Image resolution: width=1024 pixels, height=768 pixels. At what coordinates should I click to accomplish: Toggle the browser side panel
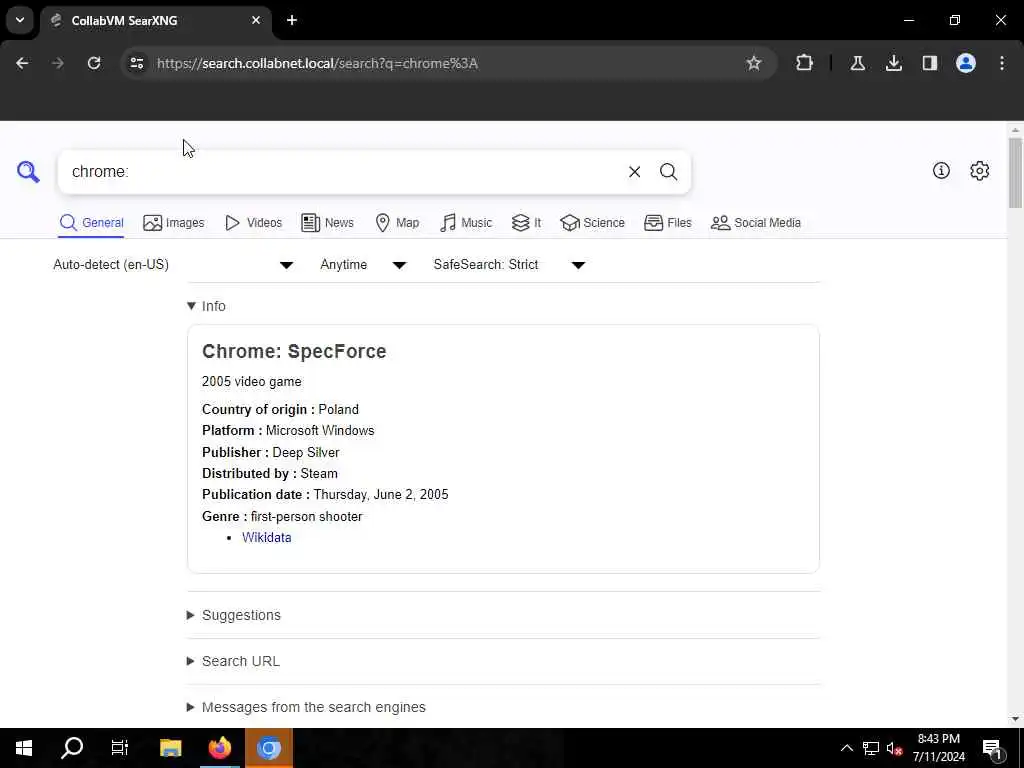pos(929,63)
